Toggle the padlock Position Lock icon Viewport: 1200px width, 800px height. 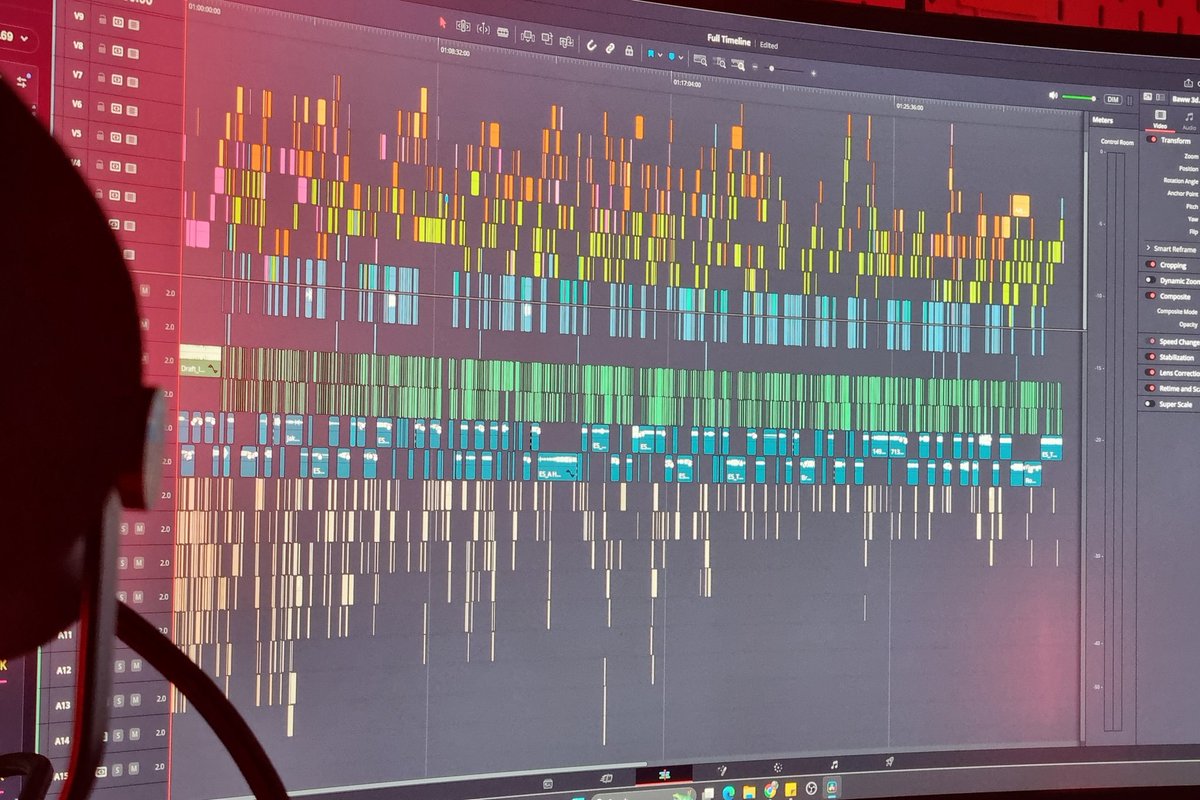pyautogui.click(x=629, y=50)
